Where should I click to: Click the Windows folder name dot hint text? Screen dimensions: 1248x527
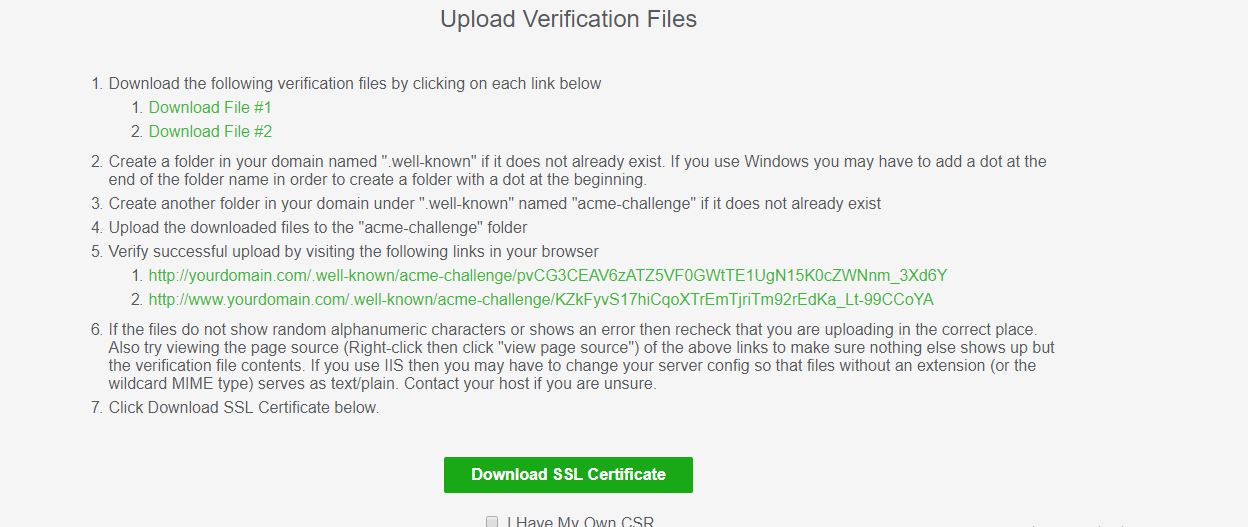click(578, 170)
